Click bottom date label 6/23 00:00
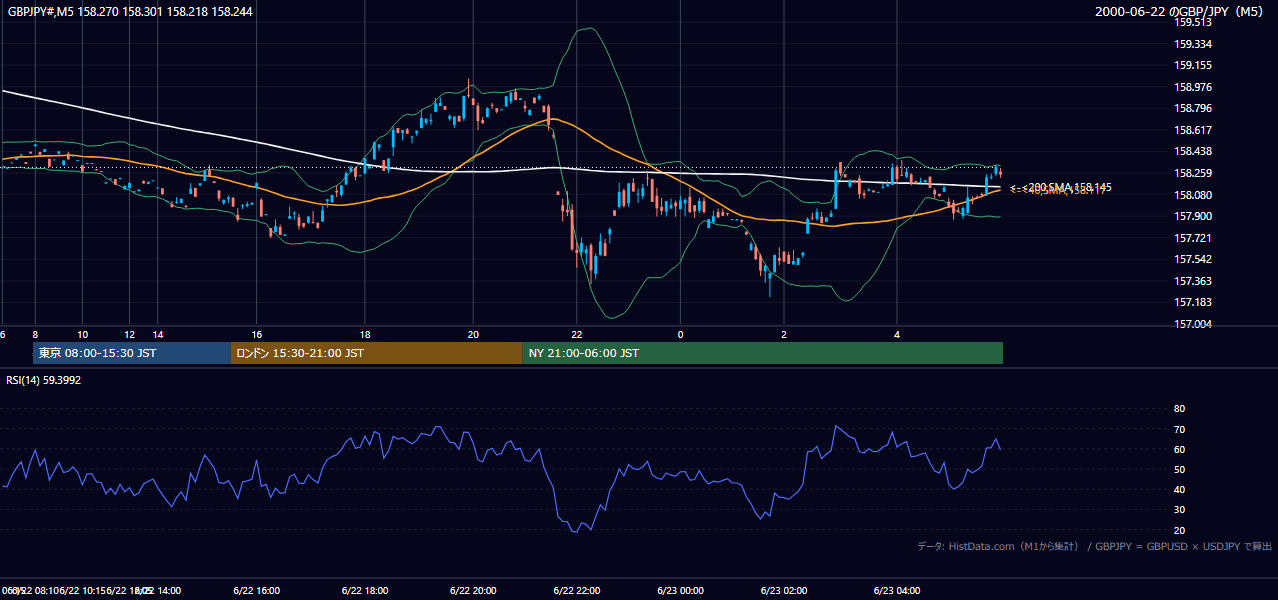The image size is (1278, 600). click(681, 590)
